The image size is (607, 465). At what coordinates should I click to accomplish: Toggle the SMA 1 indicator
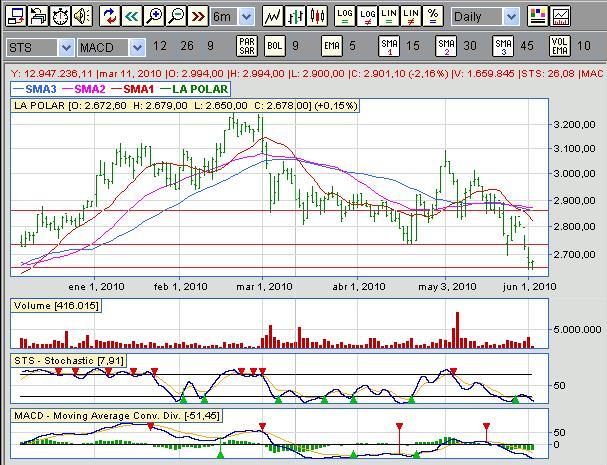(389, 46)
